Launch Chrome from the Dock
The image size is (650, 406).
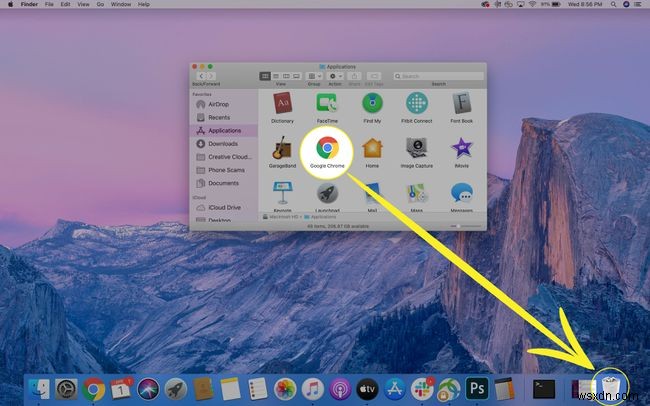pos(93,389)
